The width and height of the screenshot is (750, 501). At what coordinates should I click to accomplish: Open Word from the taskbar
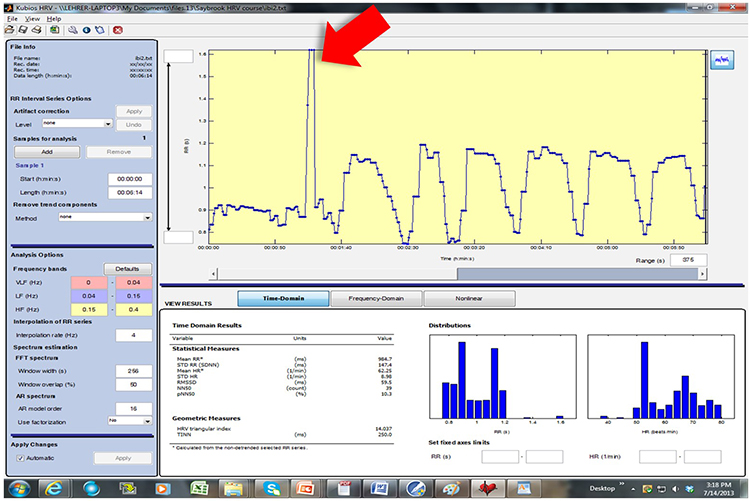[379, 489]
